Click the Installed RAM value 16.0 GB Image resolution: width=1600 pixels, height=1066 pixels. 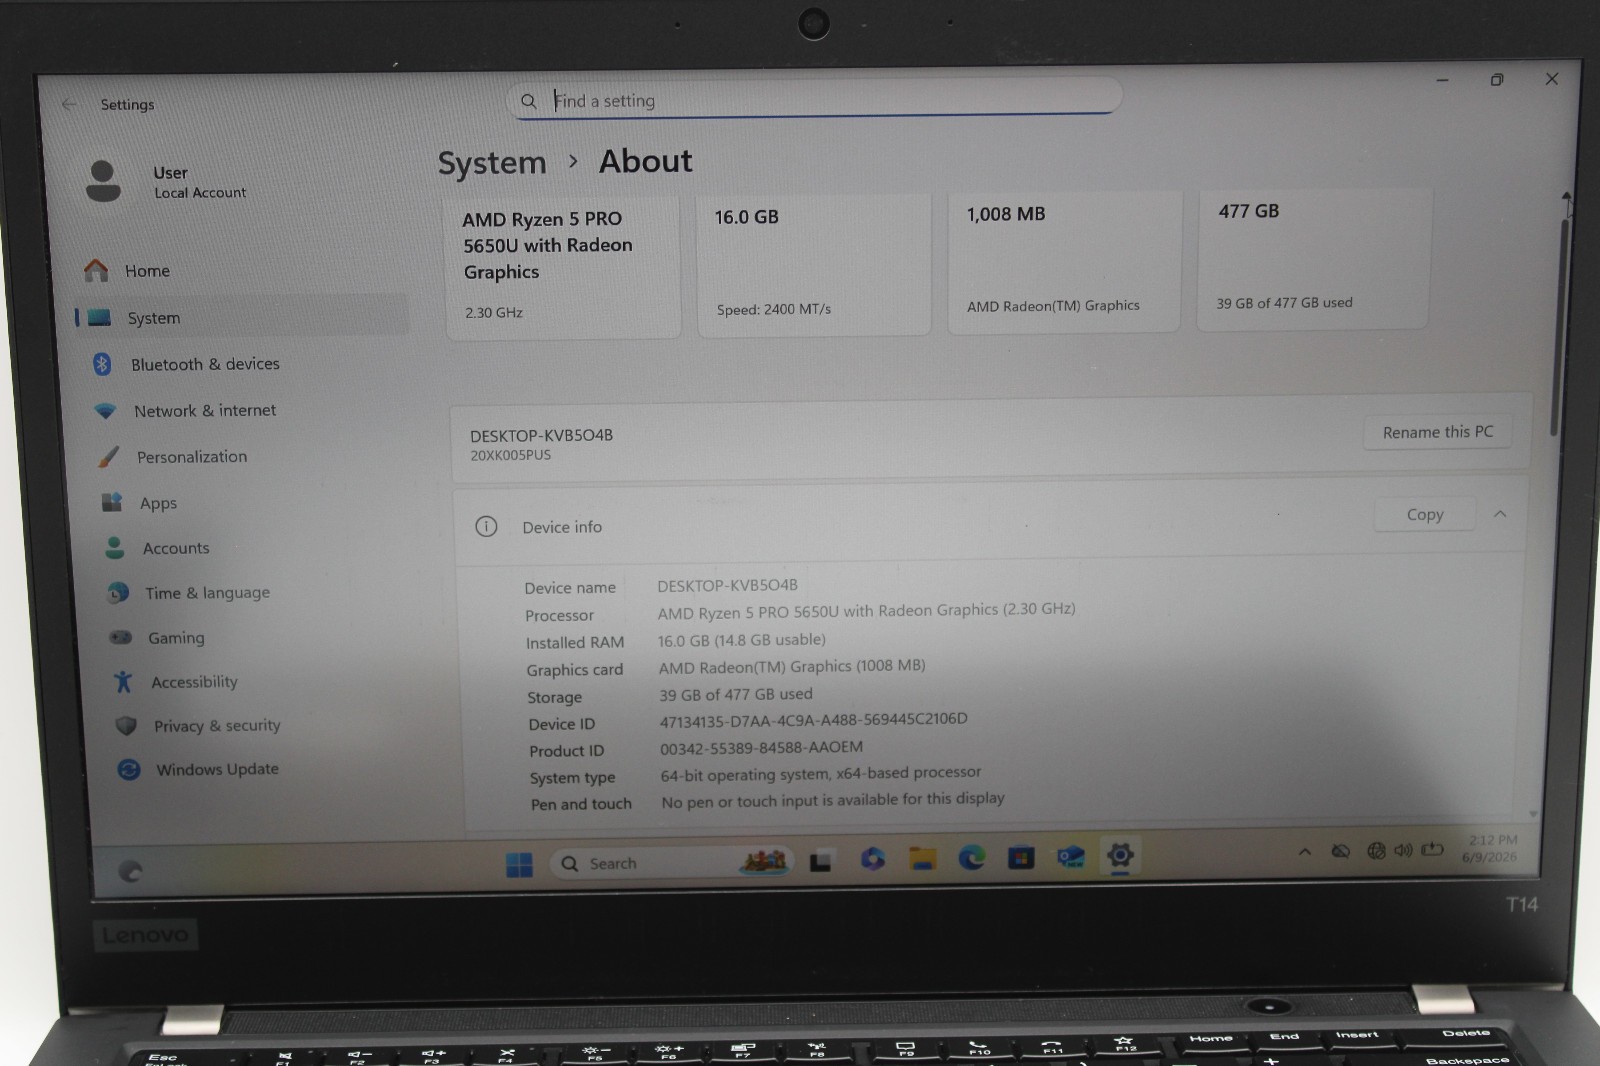(x=741, y=640)
